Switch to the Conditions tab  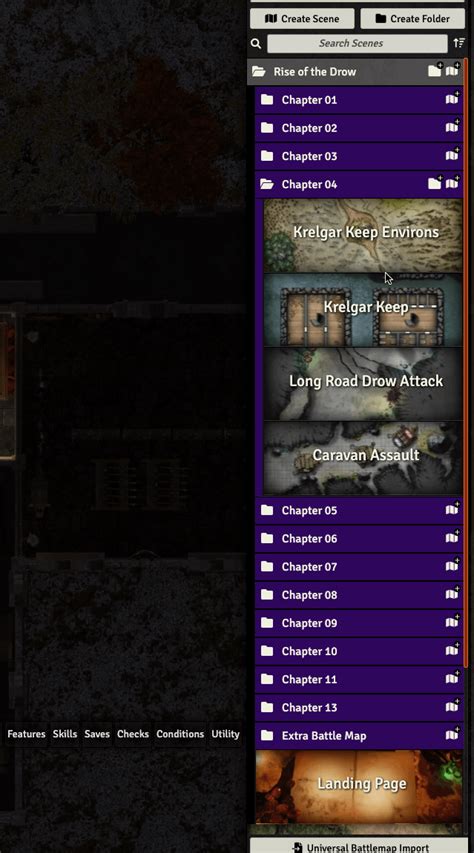point(180,734)
